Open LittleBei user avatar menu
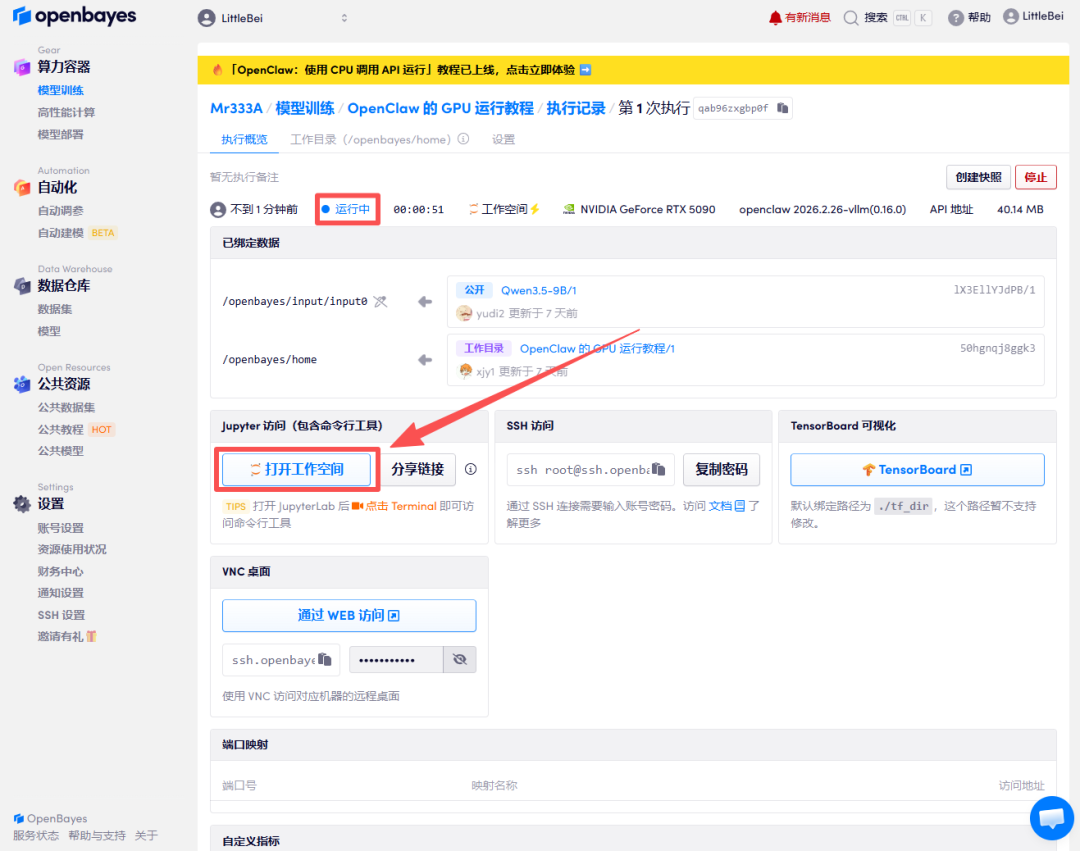The width and height of the screenshot is (1080, 851). pyautogui.click(x=1033, y=17)
